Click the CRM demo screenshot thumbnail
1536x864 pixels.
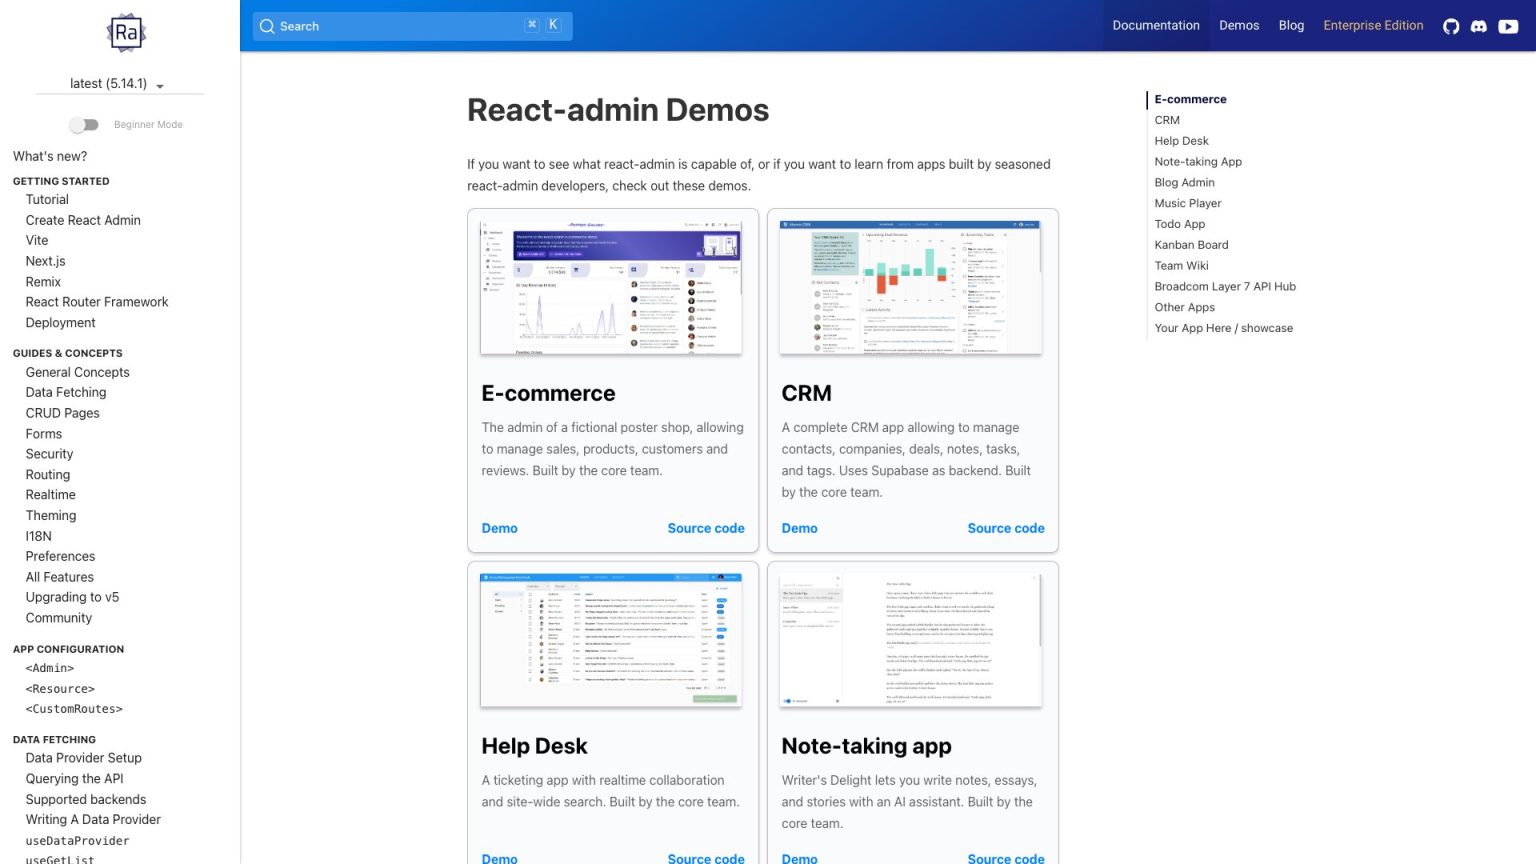click(x=911, y=287)
